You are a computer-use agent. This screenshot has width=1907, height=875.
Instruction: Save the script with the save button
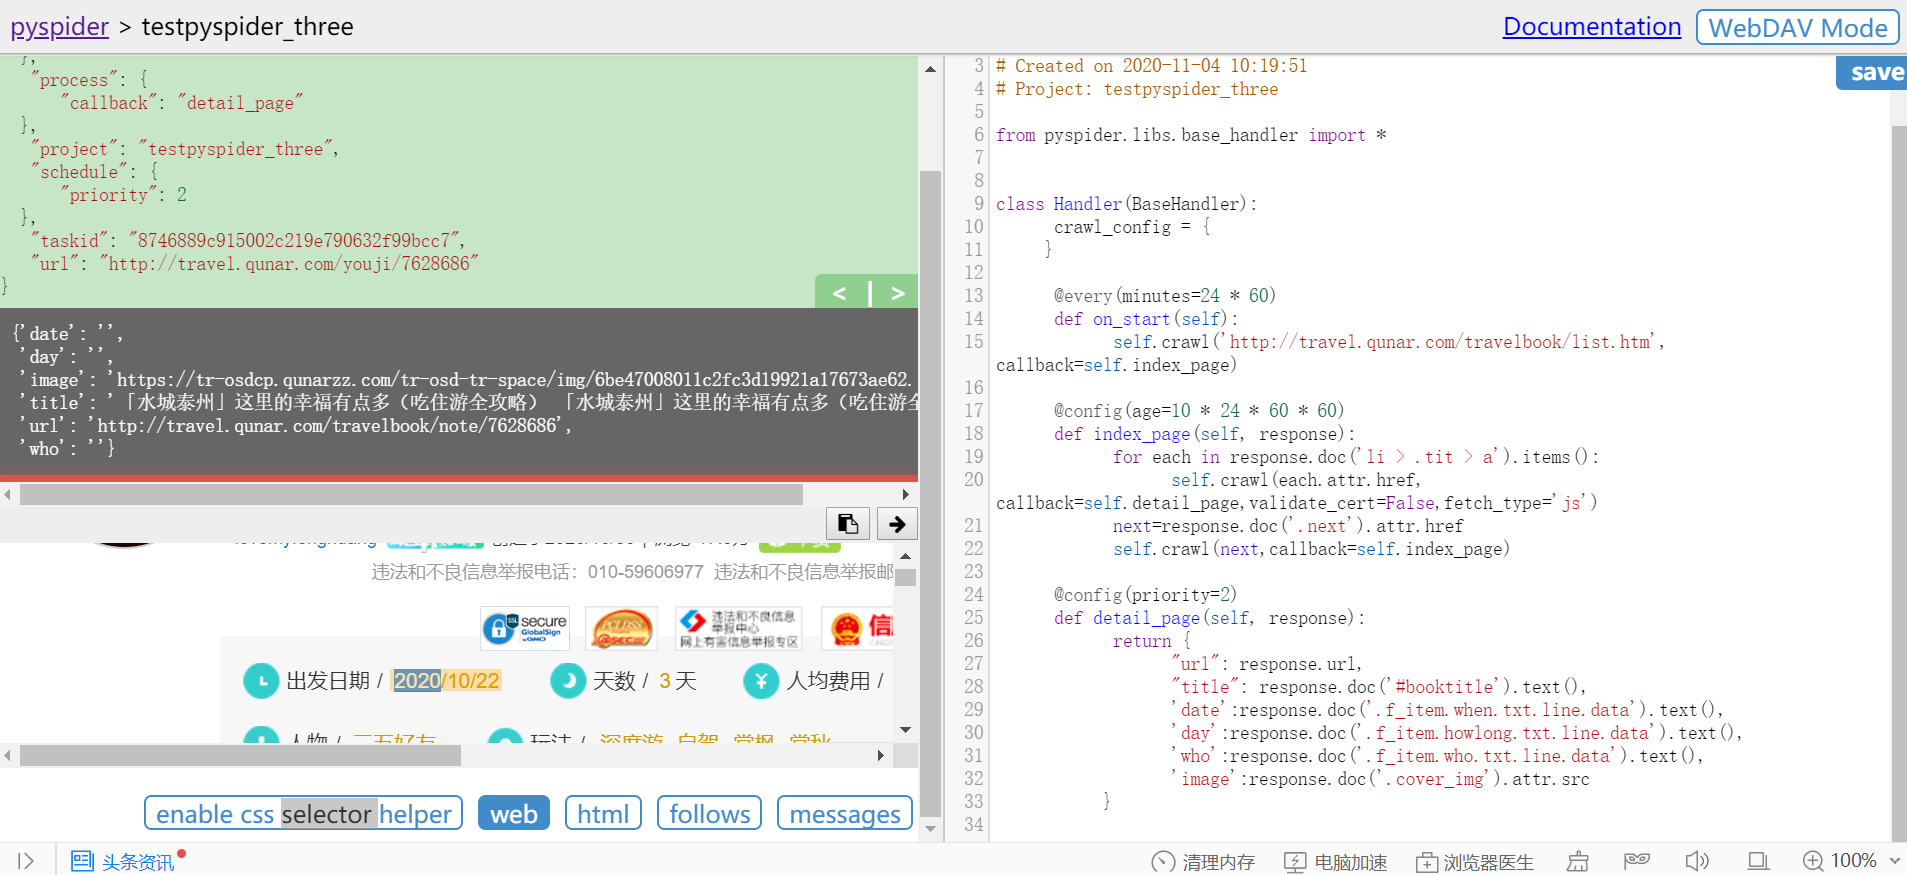coord(1874,72)
